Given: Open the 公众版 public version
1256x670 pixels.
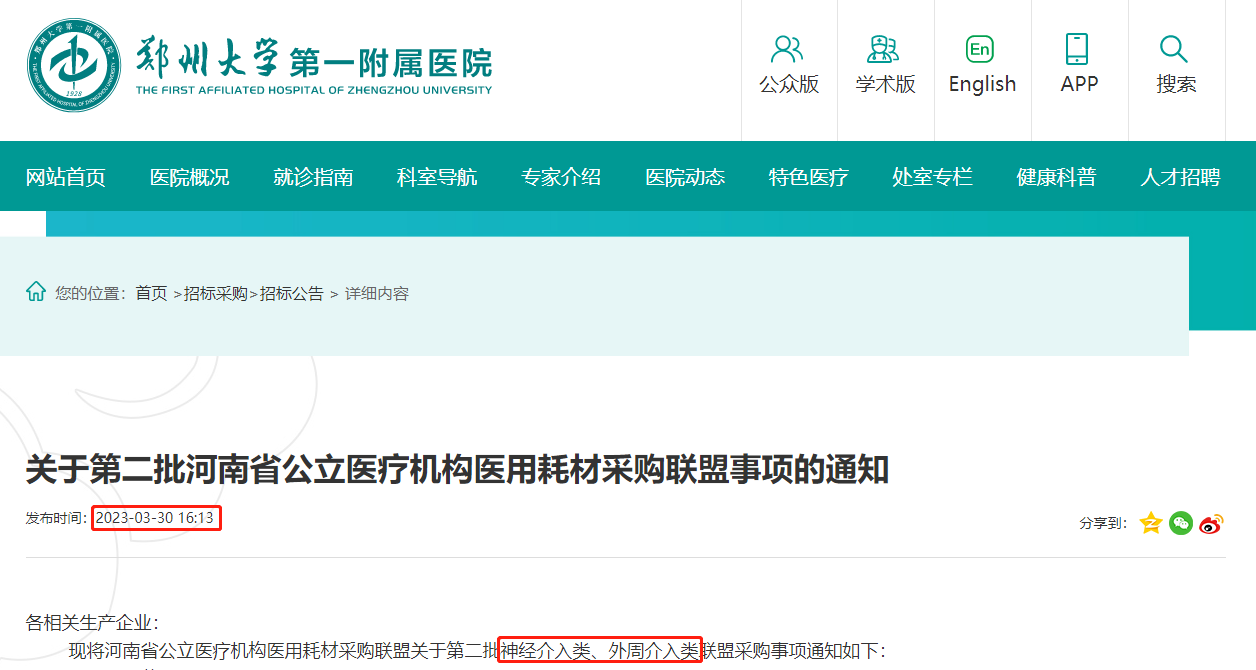Looking at the screenshot, I should (789, 66).
